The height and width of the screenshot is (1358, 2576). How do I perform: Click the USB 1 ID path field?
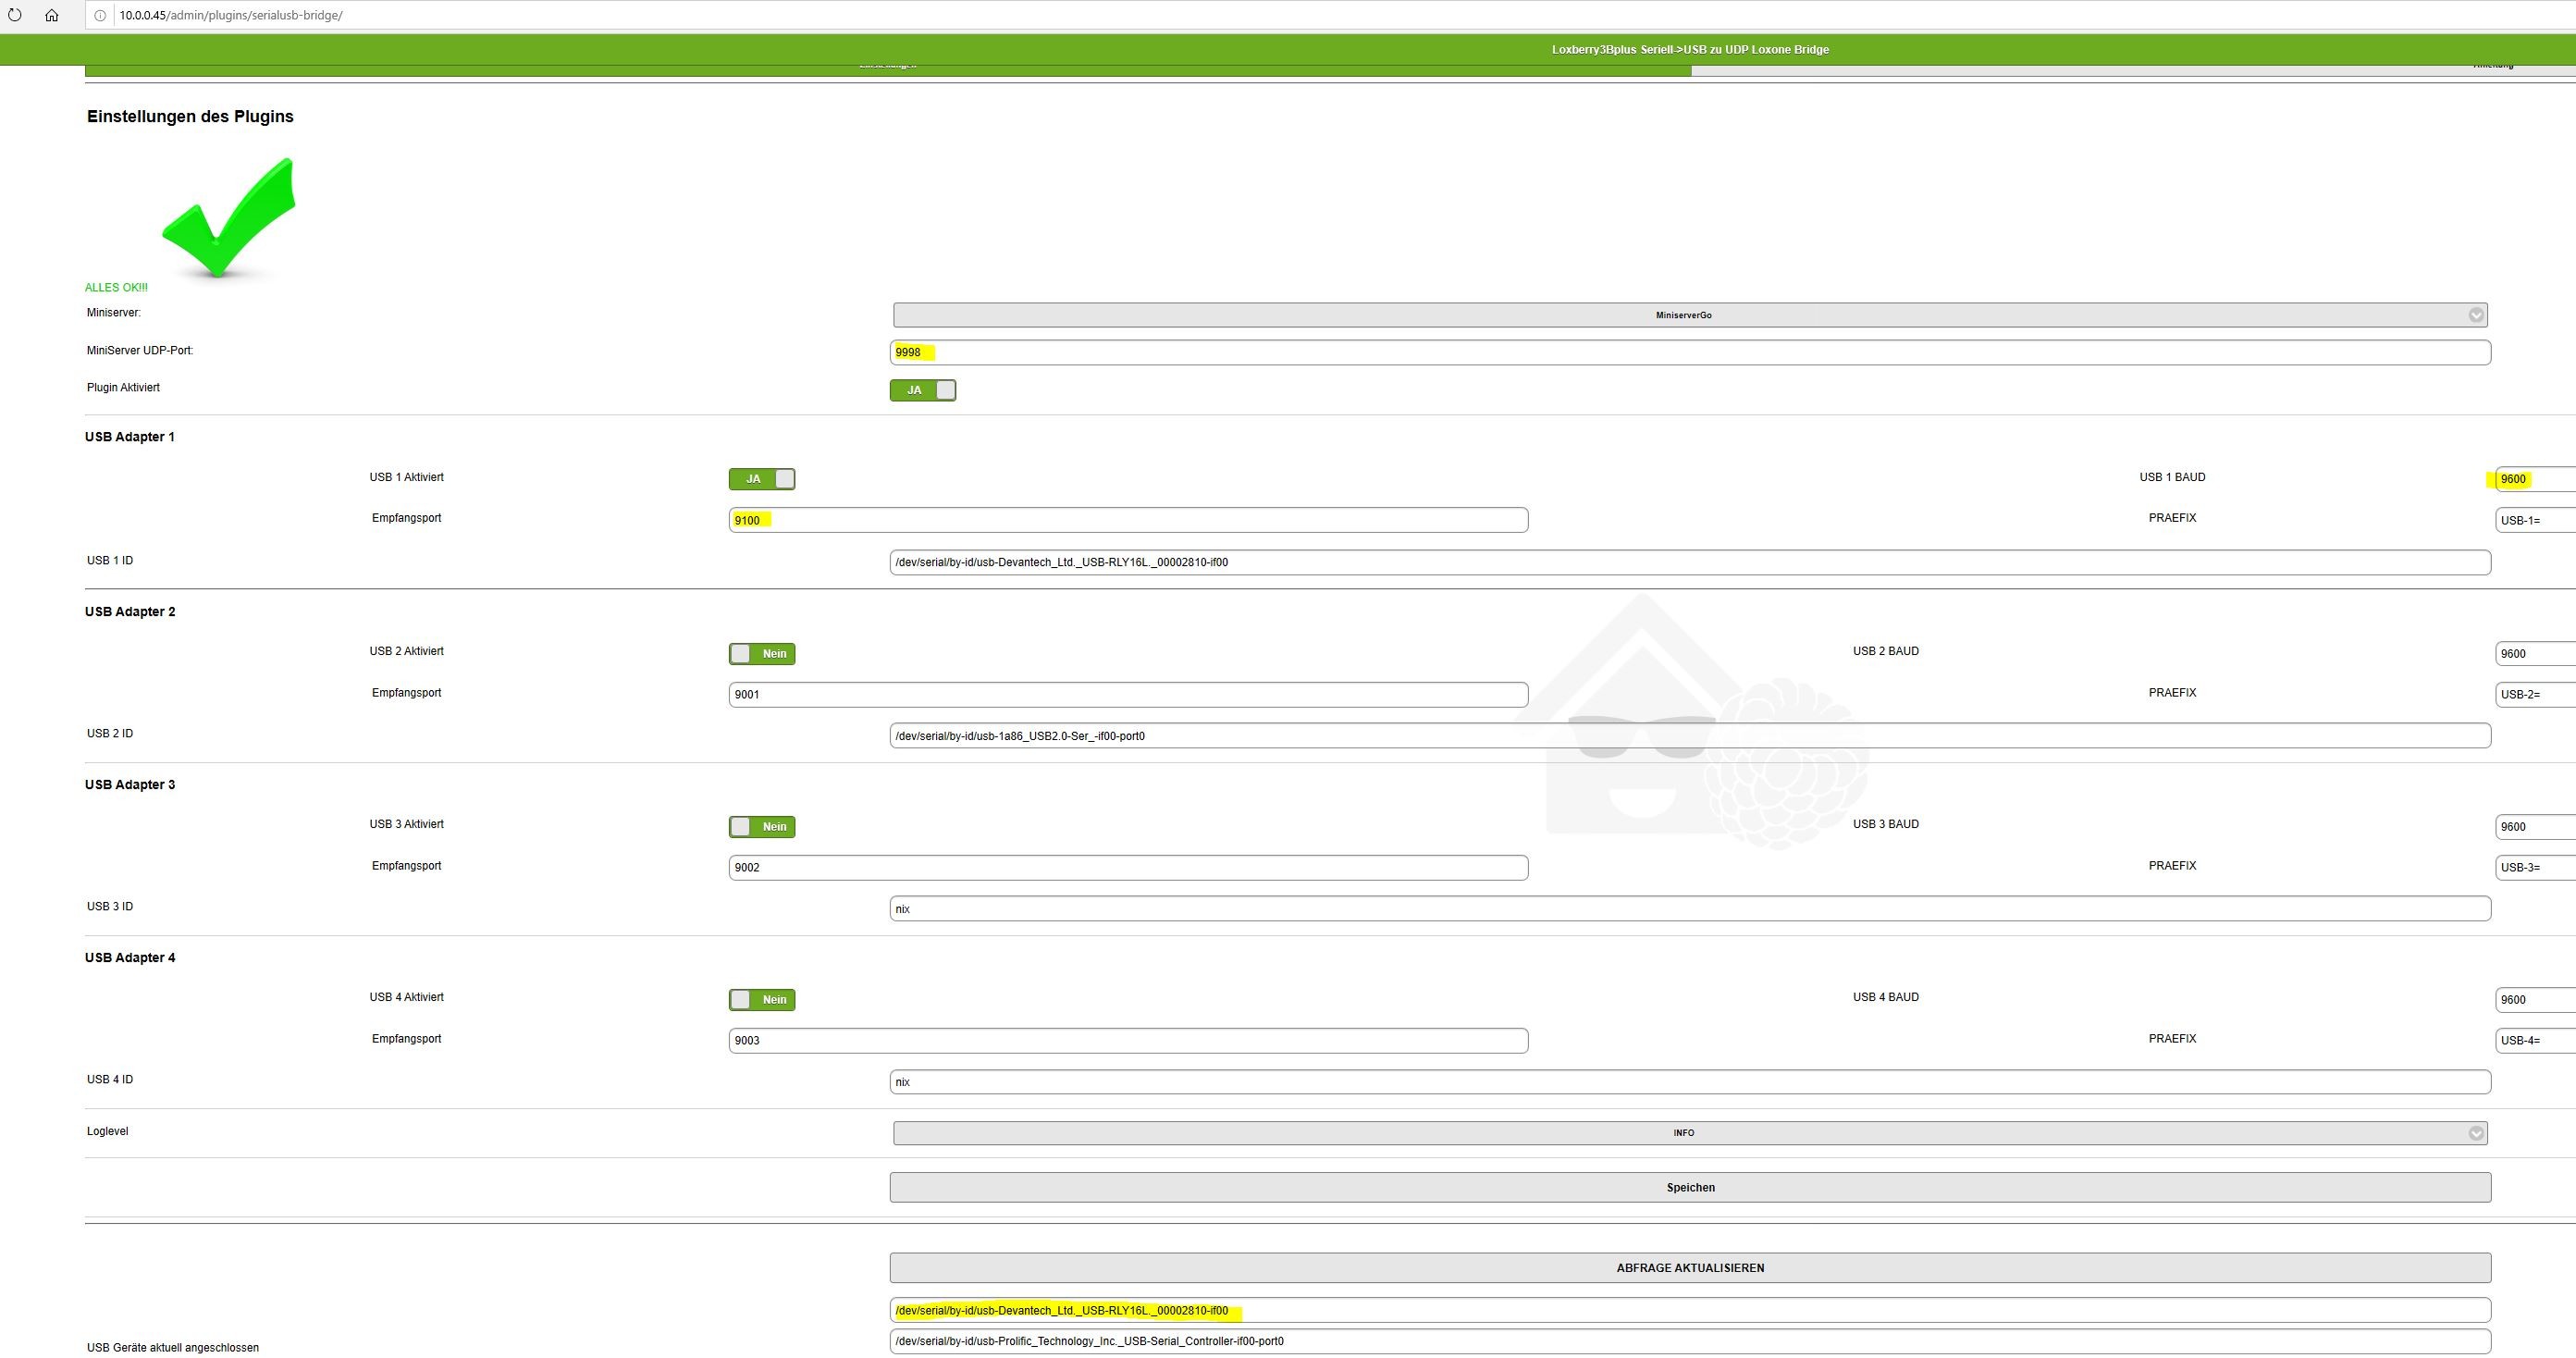click(x=1689, y=562)
